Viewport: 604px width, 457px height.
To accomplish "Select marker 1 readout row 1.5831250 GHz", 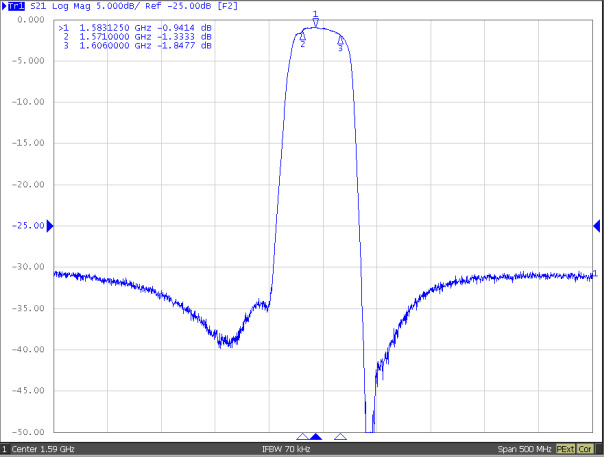I will (135, 27).
